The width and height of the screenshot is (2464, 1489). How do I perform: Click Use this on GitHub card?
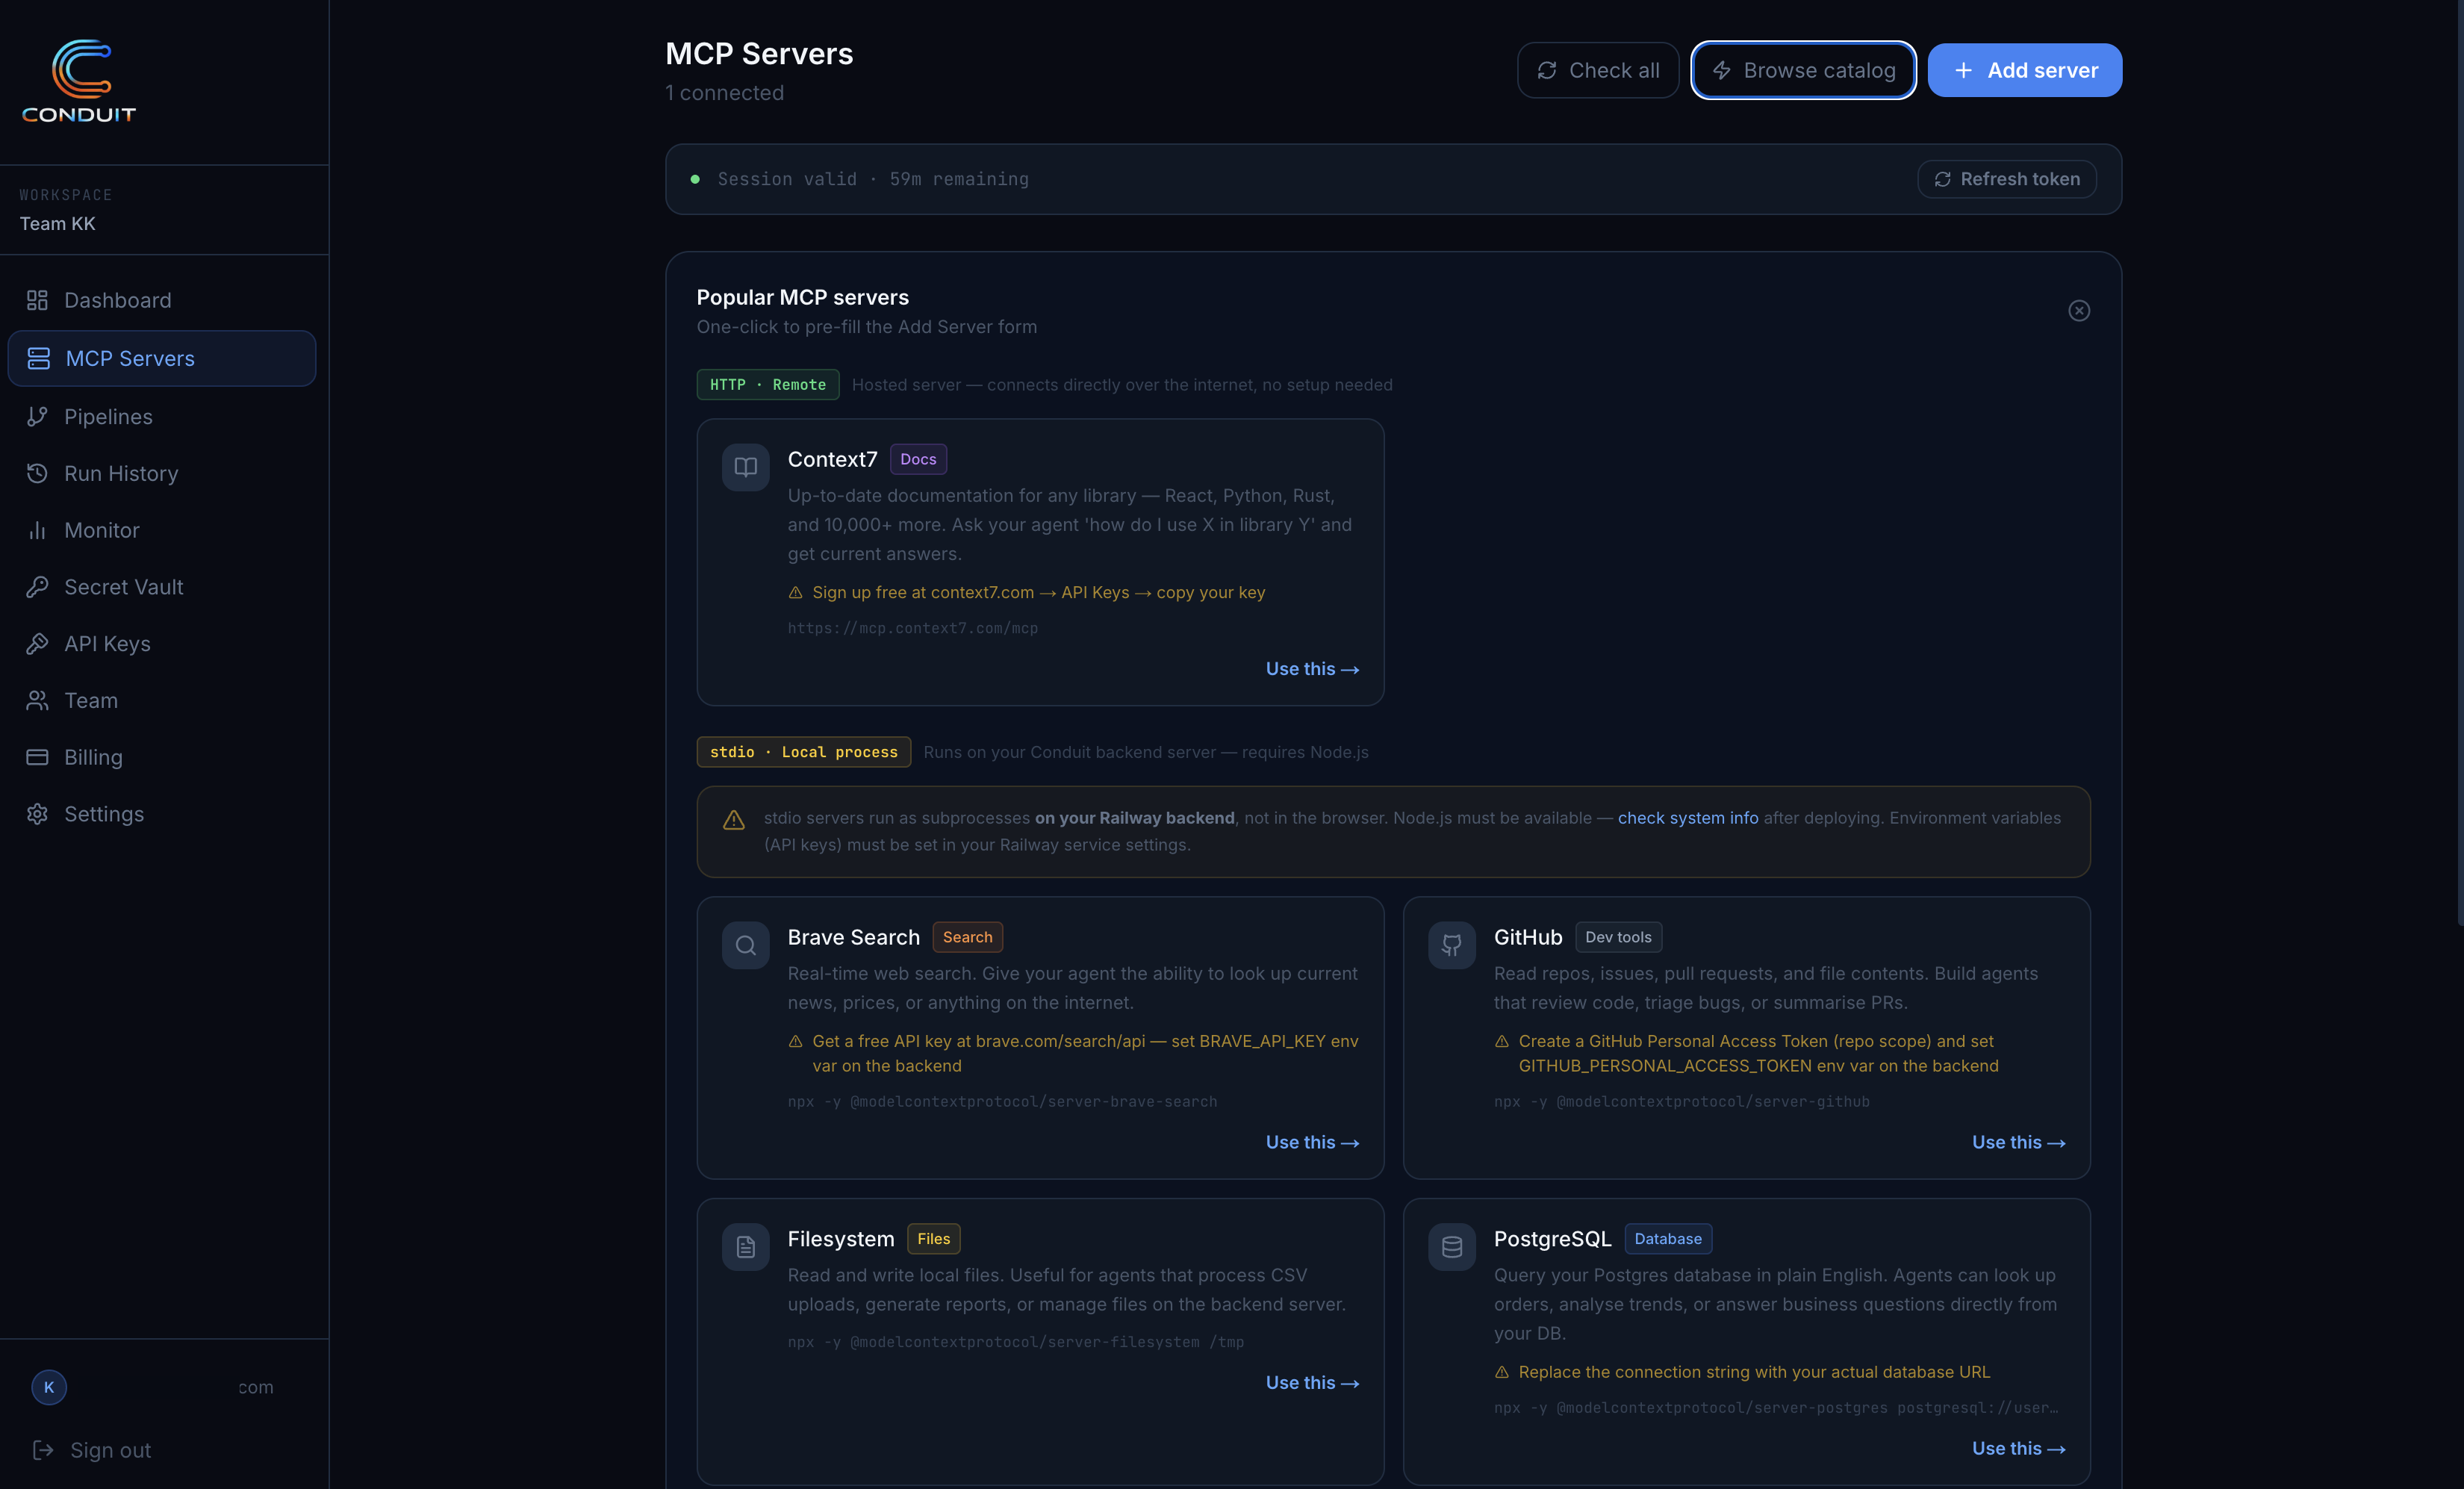2017,1142
